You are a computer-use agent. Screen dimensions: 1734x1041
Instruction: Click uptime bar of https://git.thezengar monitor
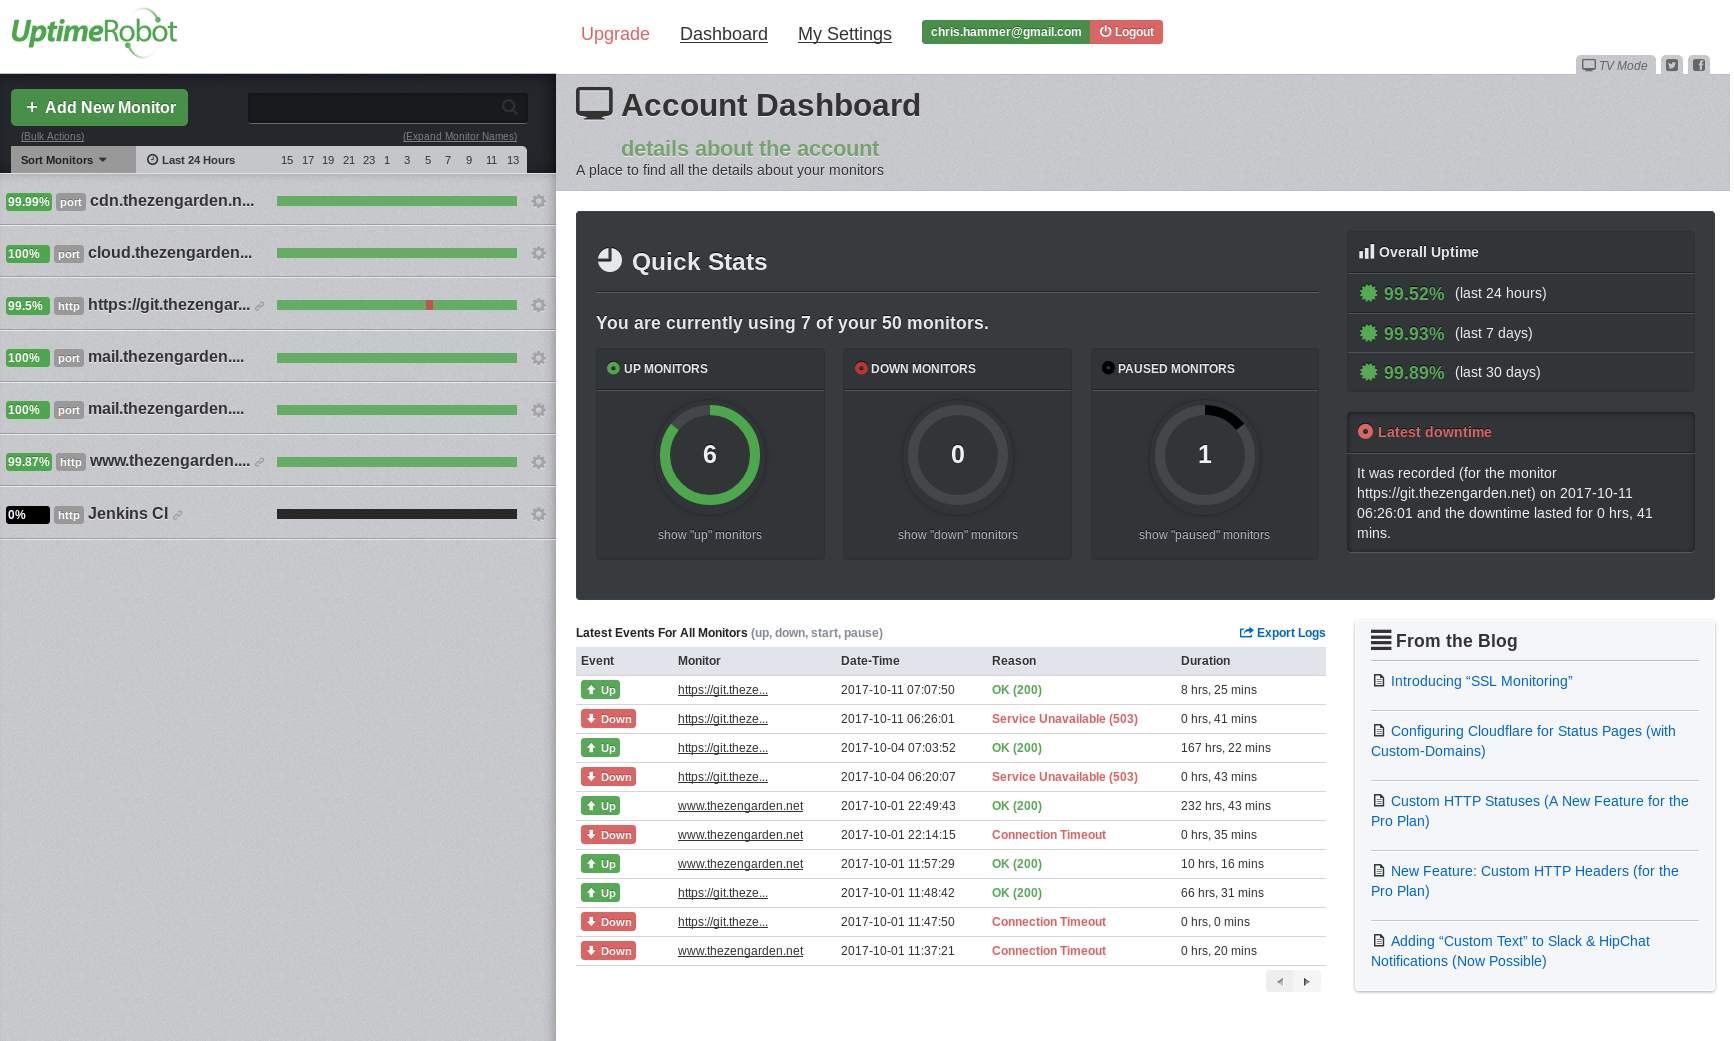397,305
